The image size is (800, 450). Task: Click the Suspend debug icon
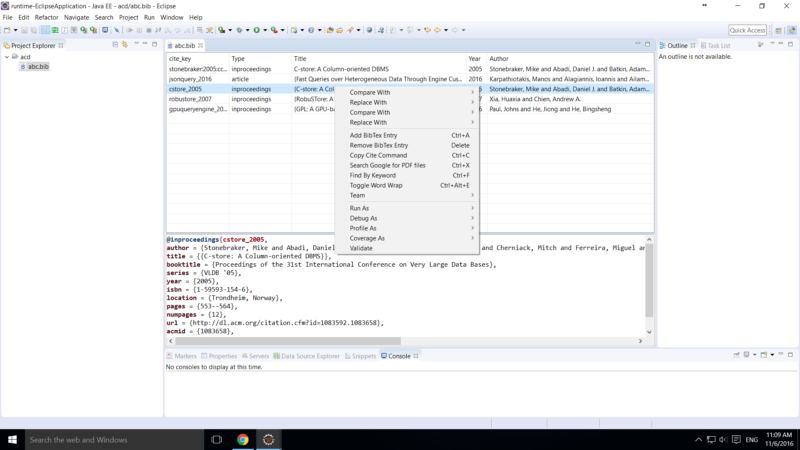pyautogui.click(x=139, y=30)
